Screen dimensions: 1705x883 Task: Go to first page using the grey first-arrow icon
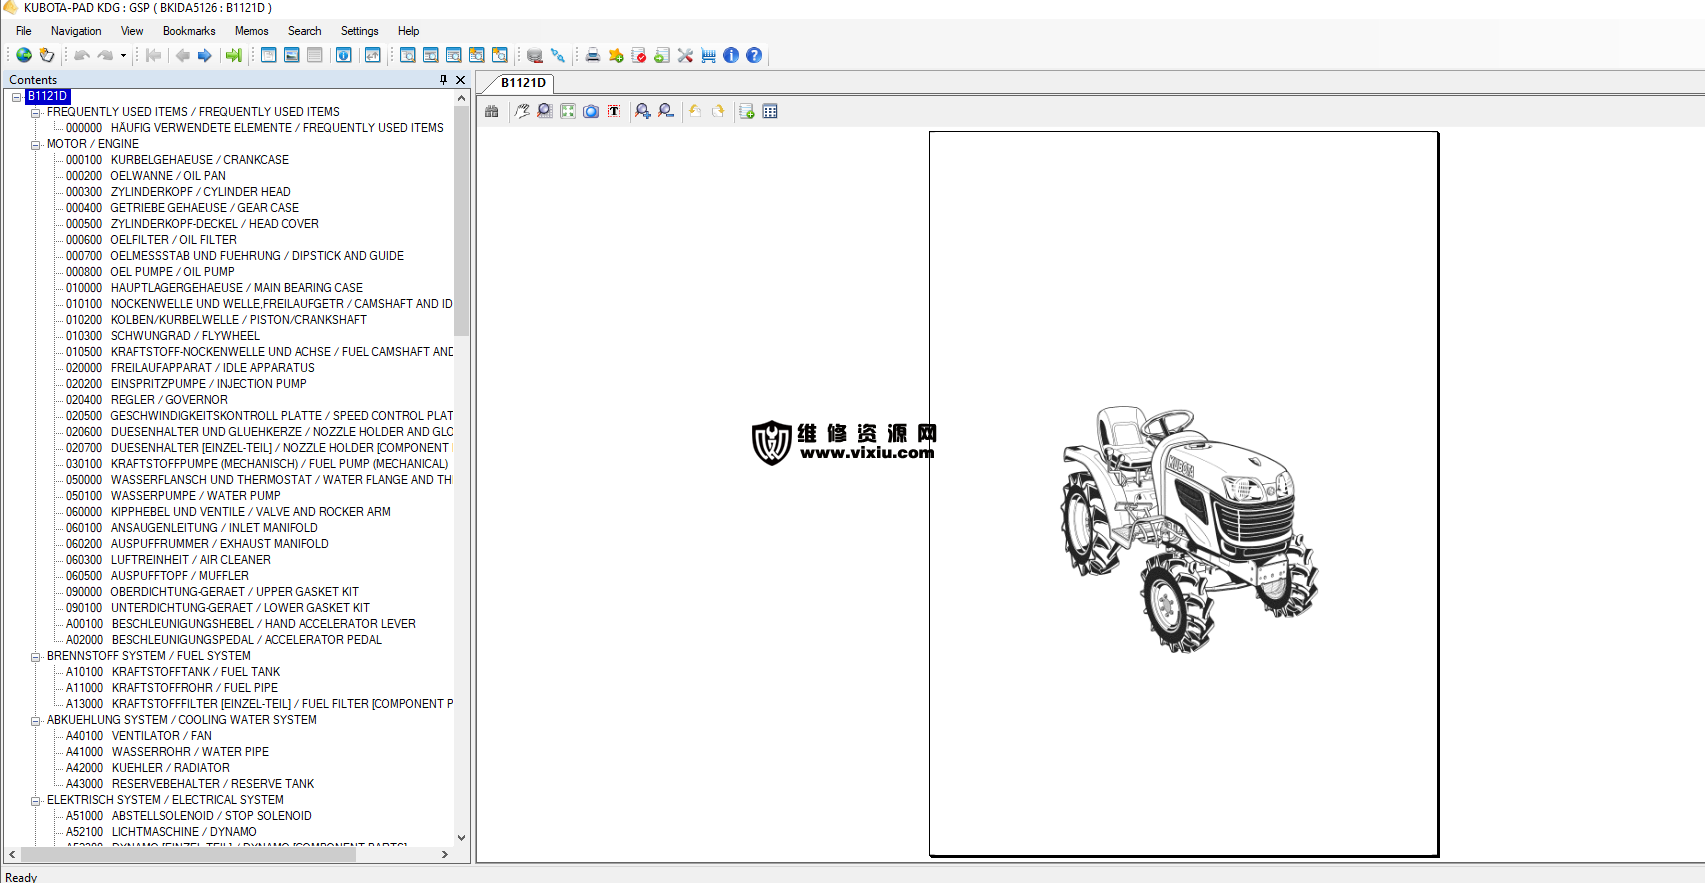[x=153, y=55]
